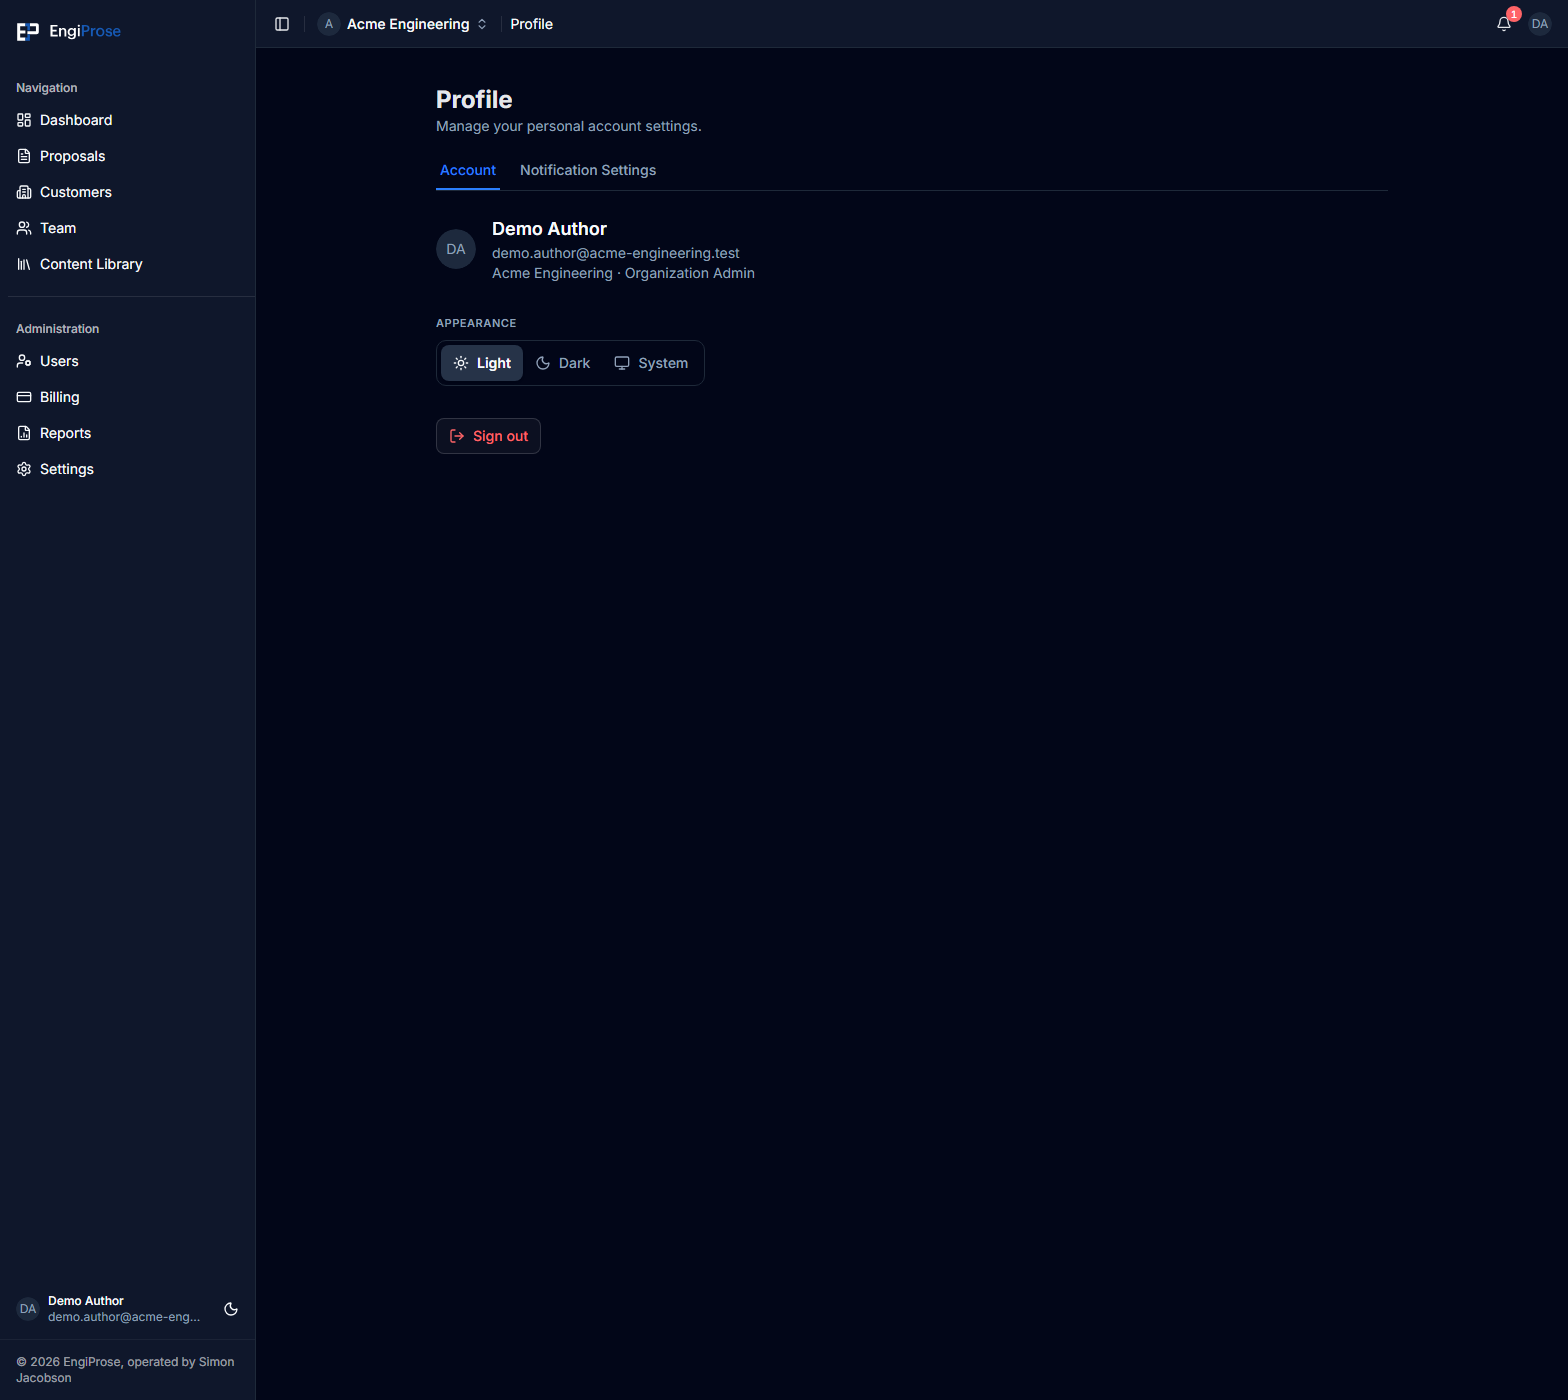
Task: Click the Team people icon
Action: 24,228
